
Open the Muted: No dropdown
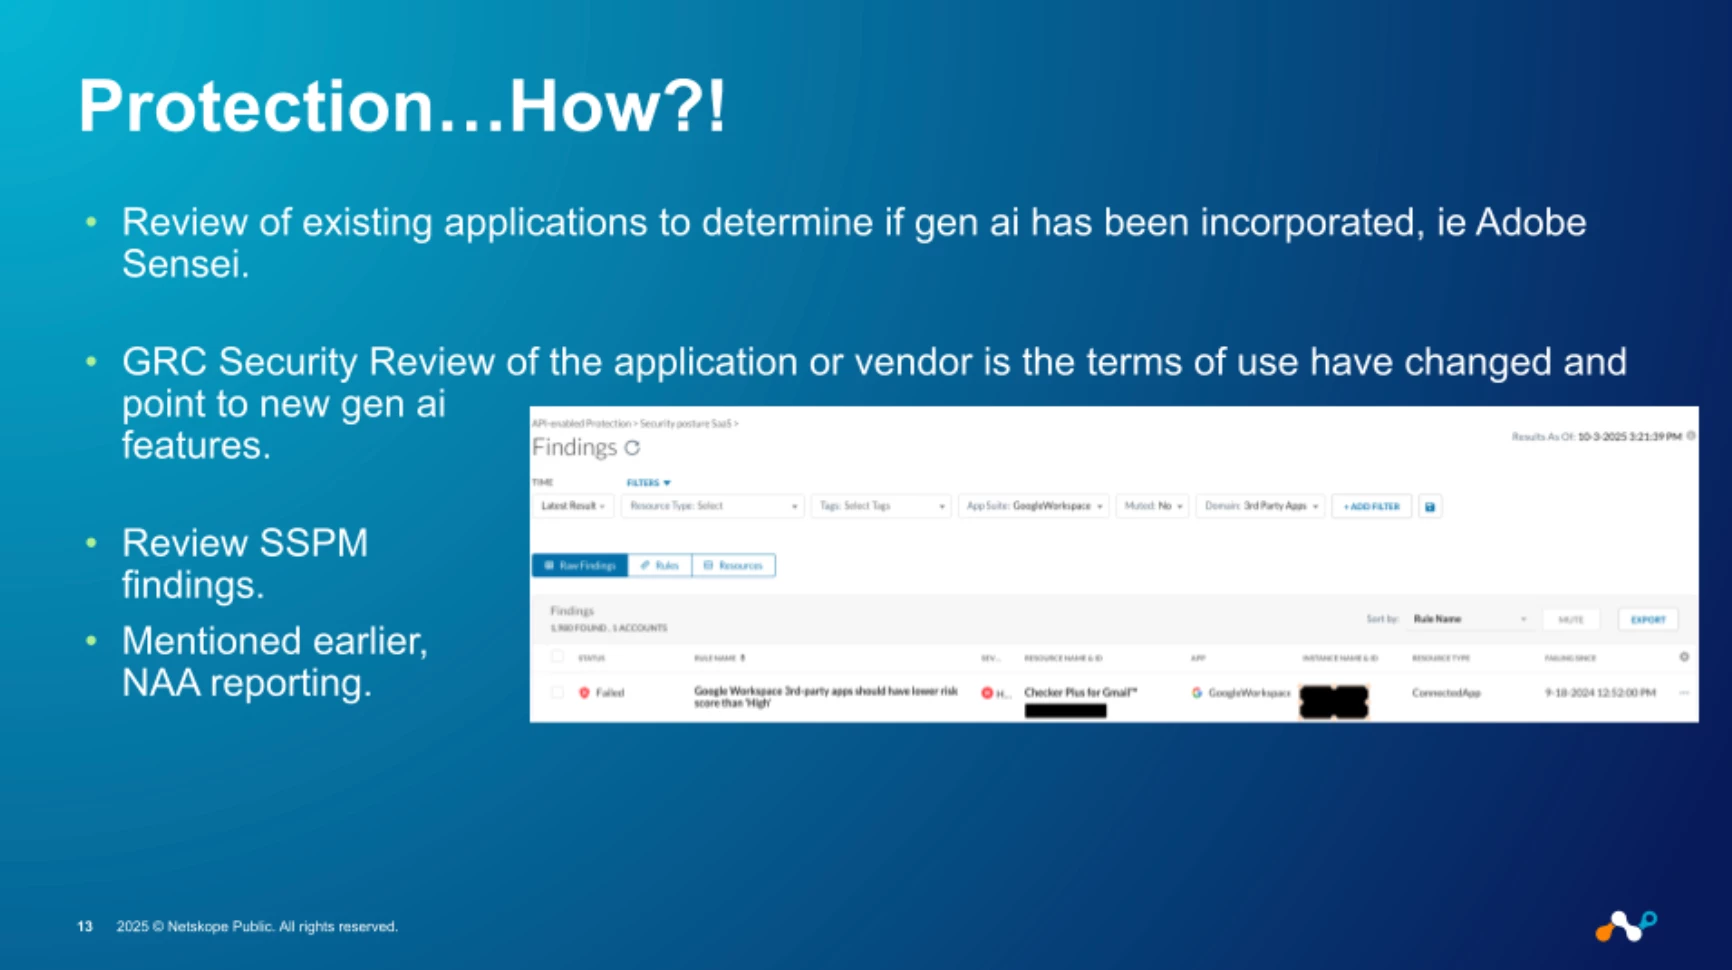point(1152,506)
